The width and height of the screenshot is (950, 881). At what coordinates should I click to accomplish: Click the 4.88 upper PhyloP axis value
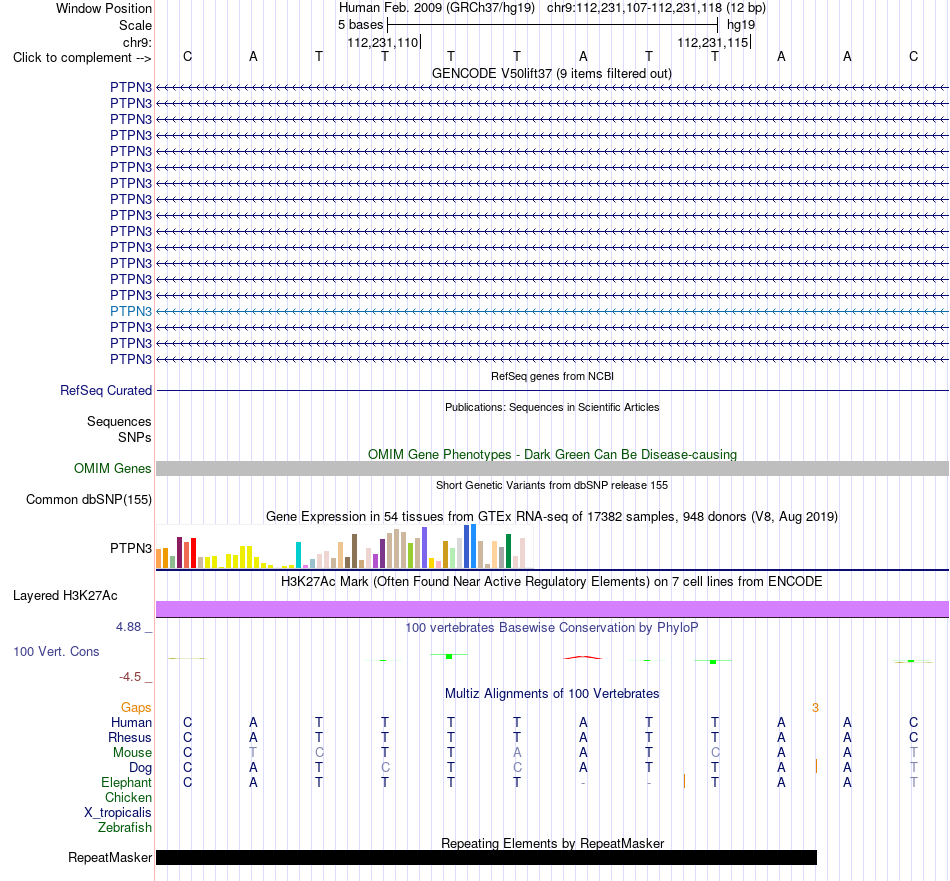click(128, 627)
